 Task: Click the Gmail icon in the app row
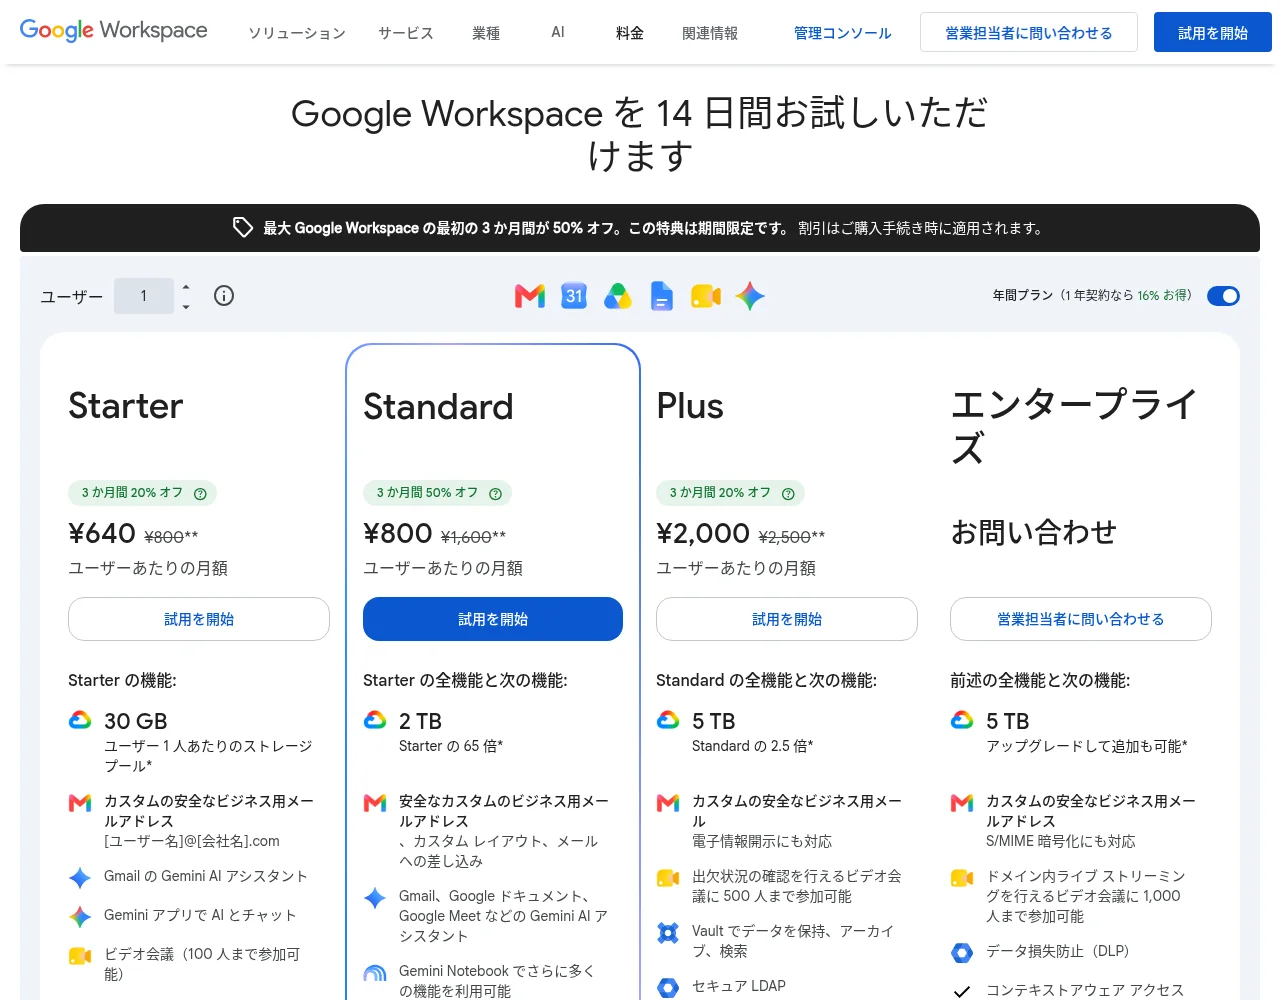(x=530, y=296)
